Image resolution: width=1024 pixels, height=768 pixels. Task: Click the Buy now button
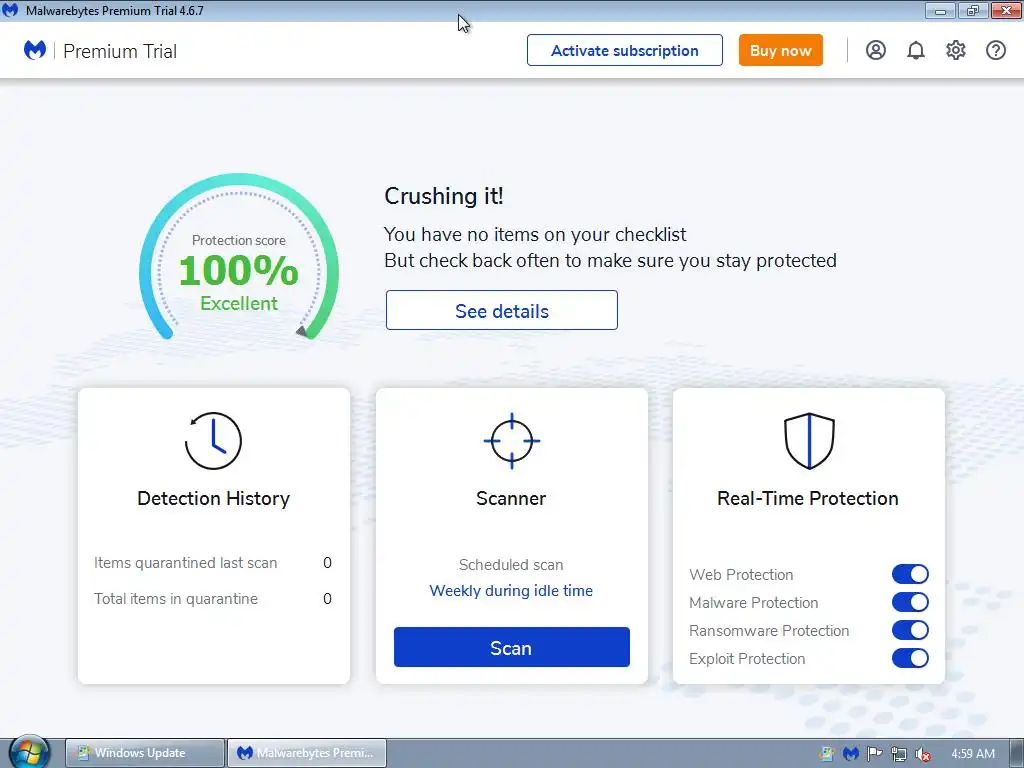click(x=780, y=50)
